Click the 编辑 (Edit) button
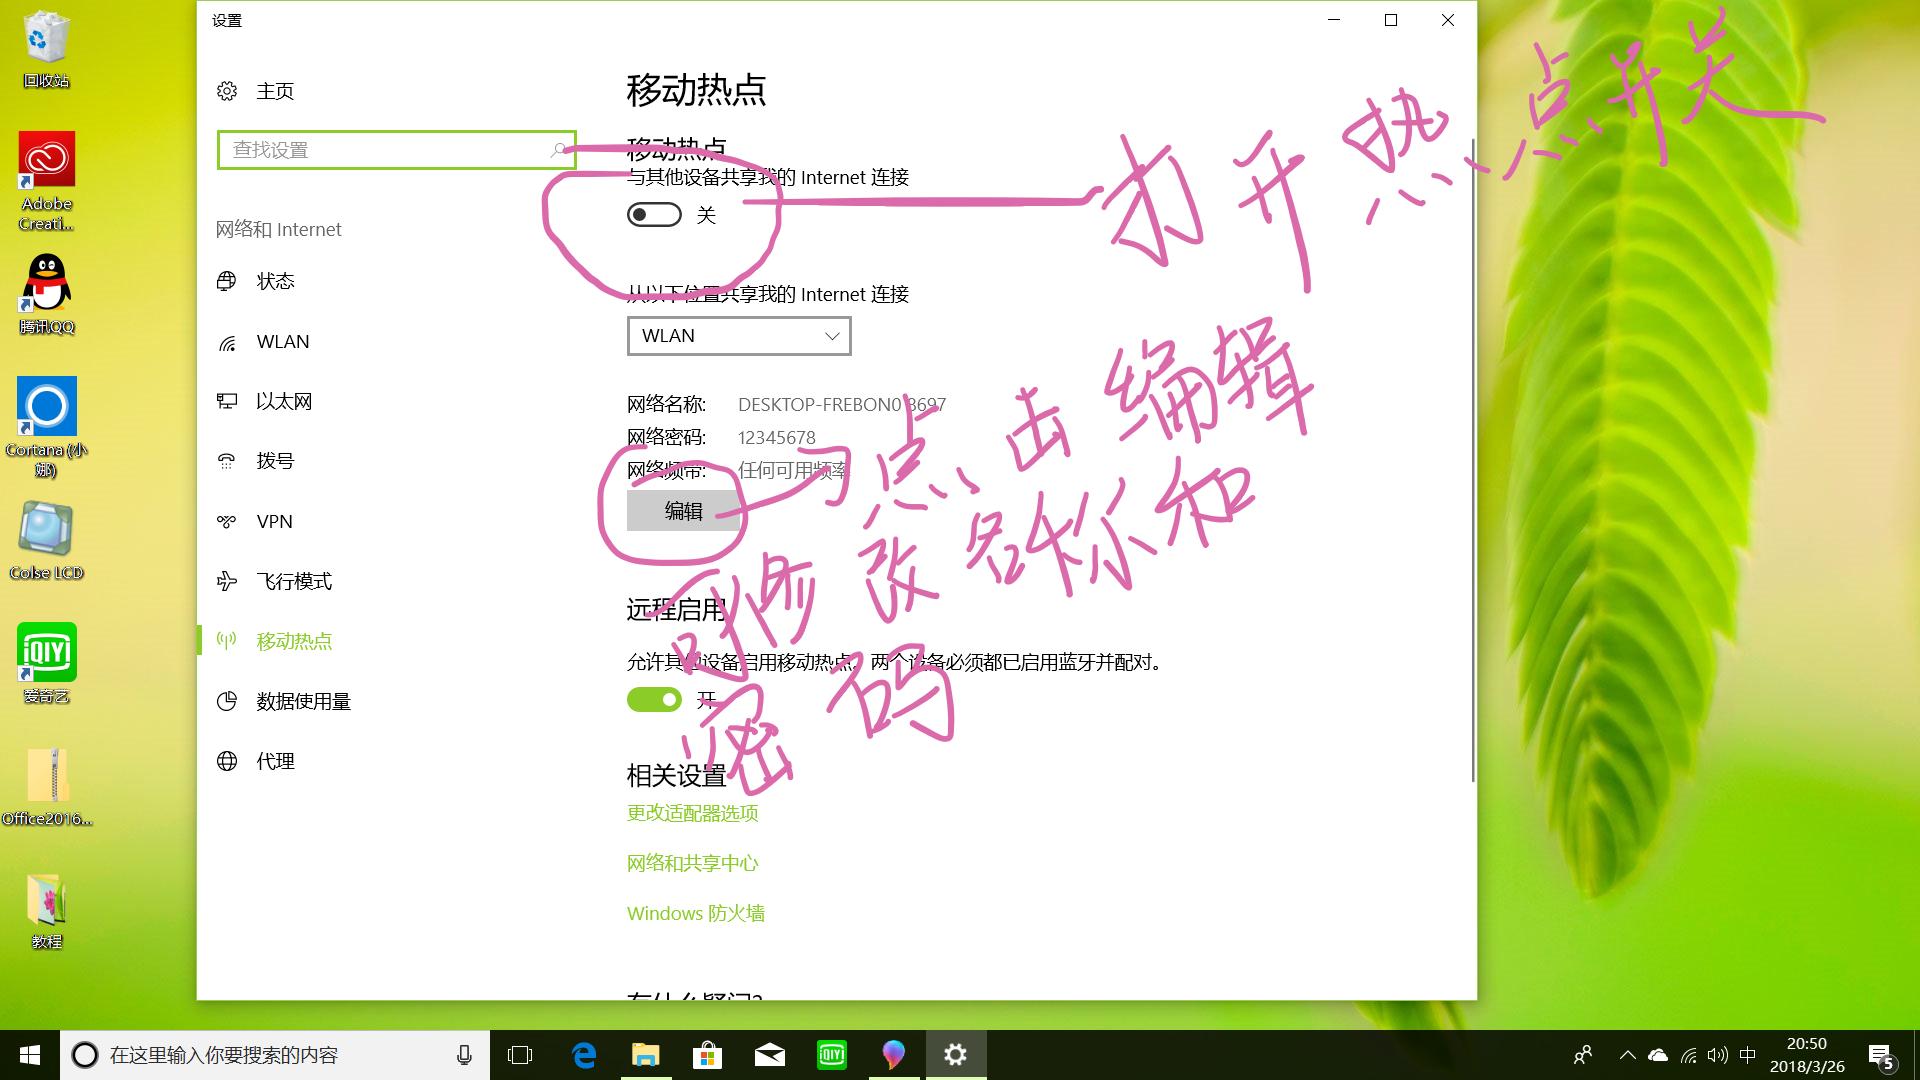Screen dimensions: 1920x1080 [683, 511]
